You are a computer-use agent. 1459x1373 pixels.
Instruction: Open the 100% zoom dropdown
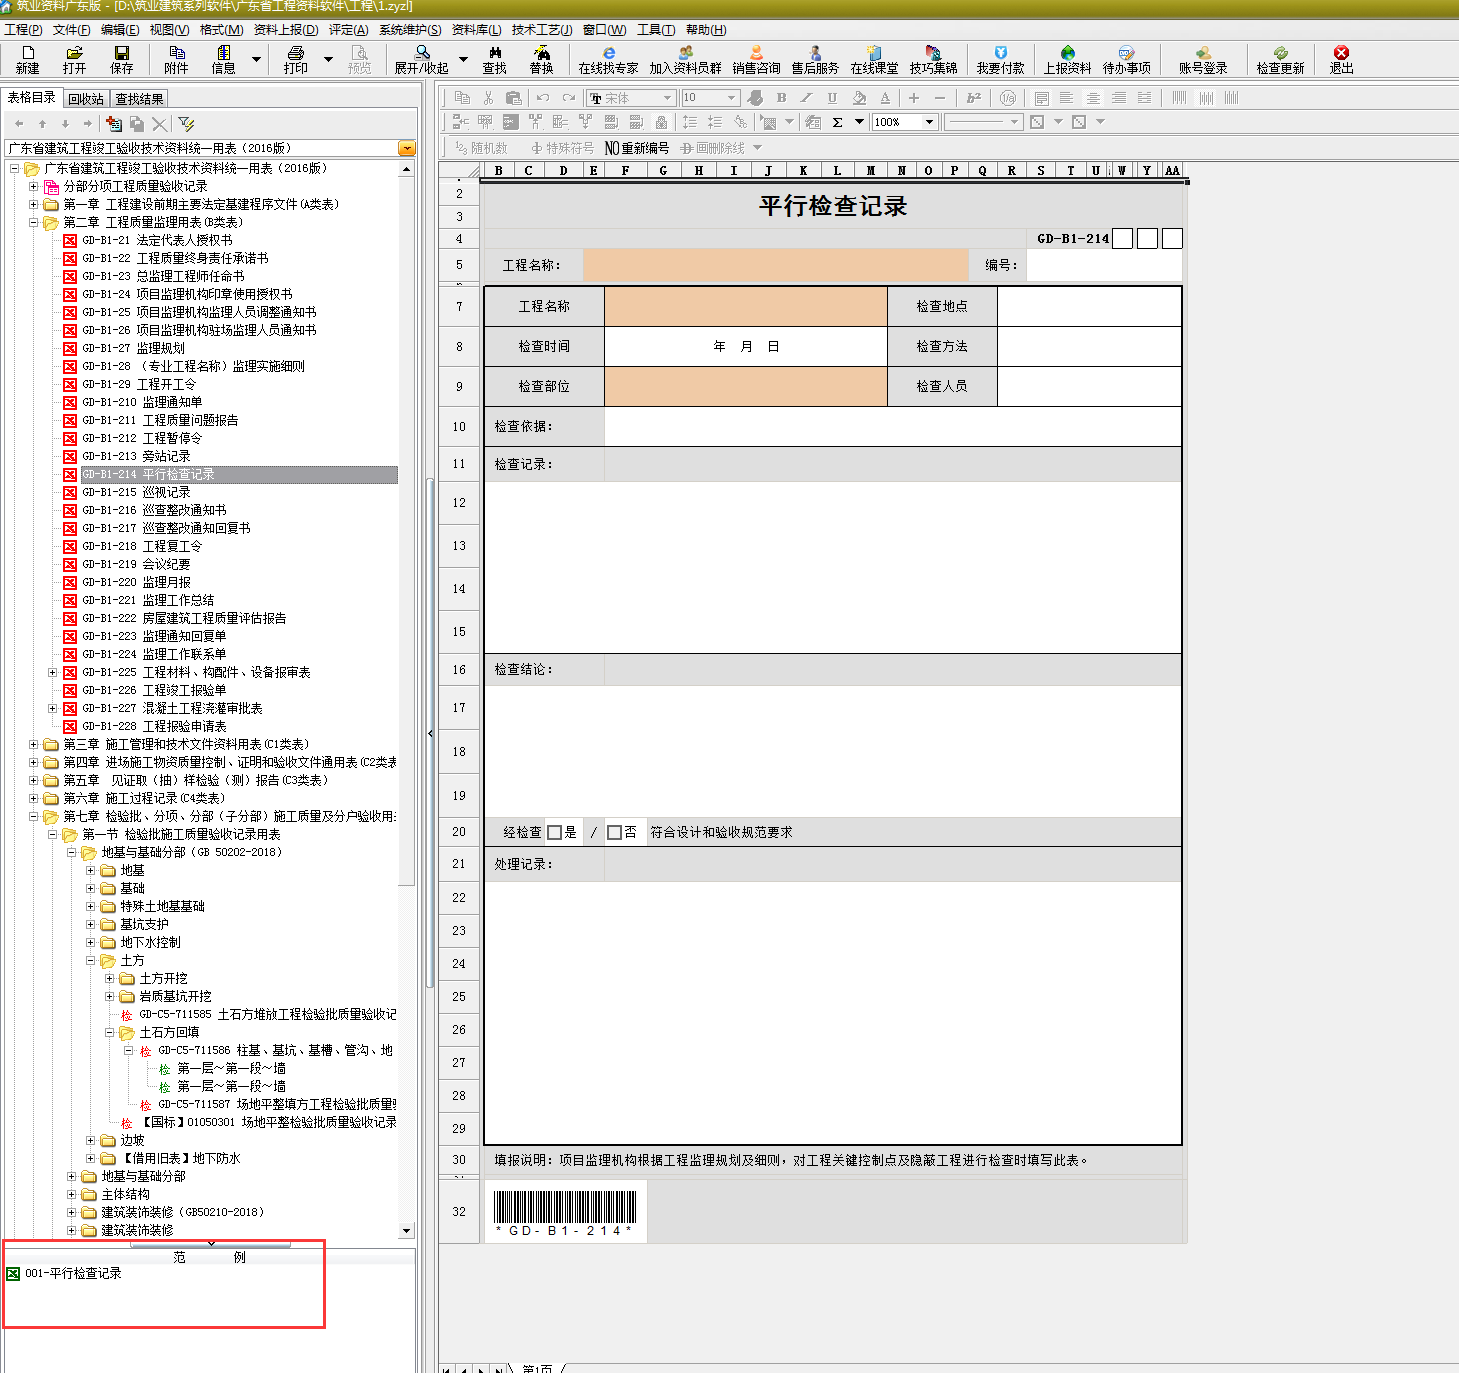pos(929,122)
